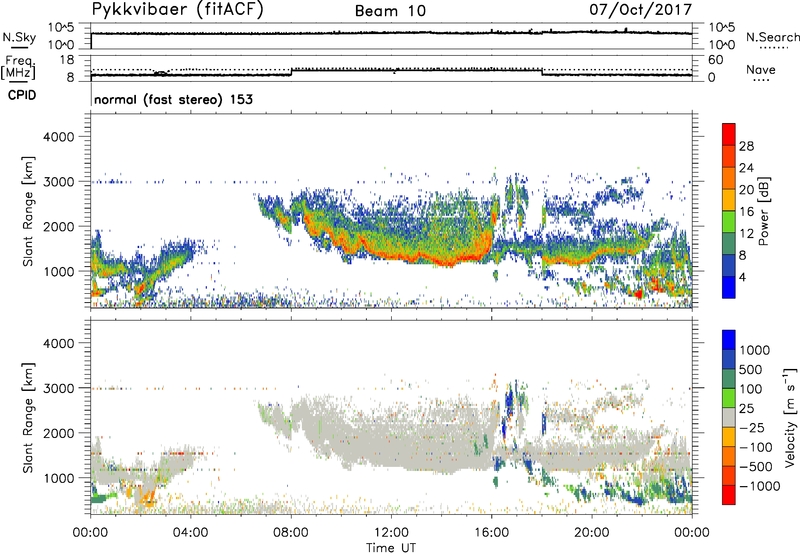800x554 pixels.
Task: Click the 'CPID' label
Action: pyautogui.click(x=22, y=95)
